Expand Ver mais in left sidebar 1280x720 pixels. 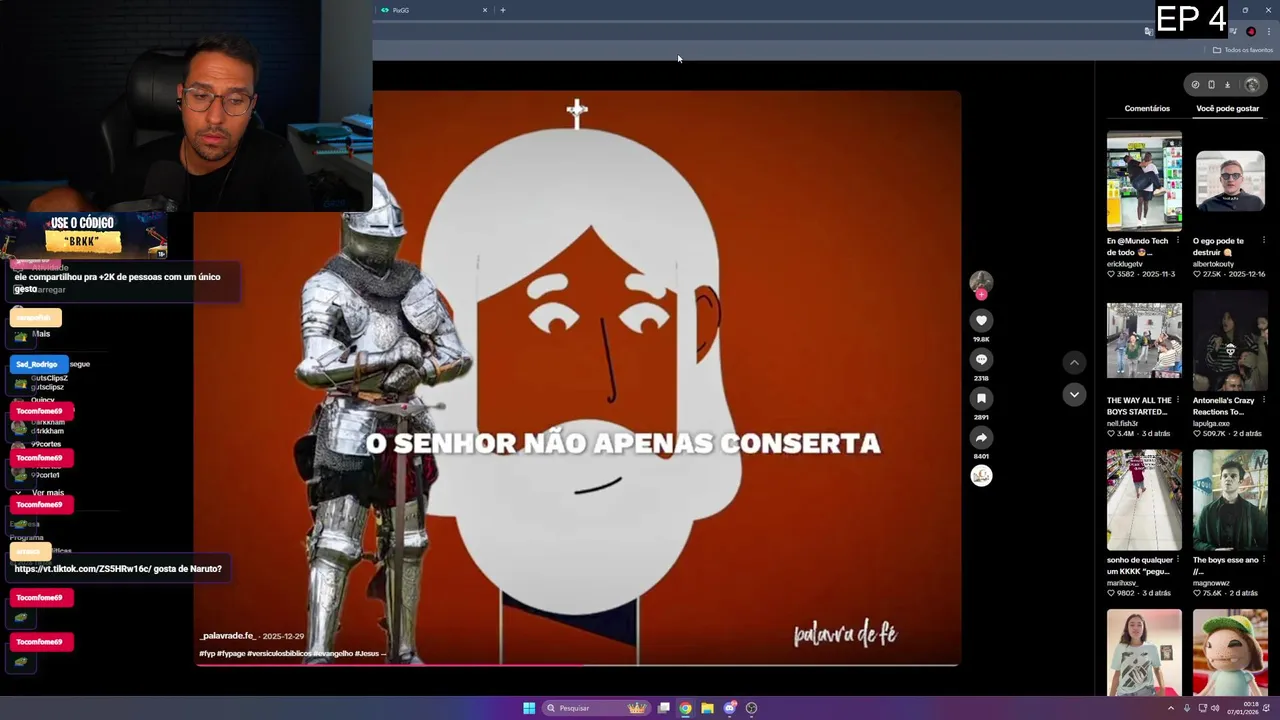tap(47, 493)
